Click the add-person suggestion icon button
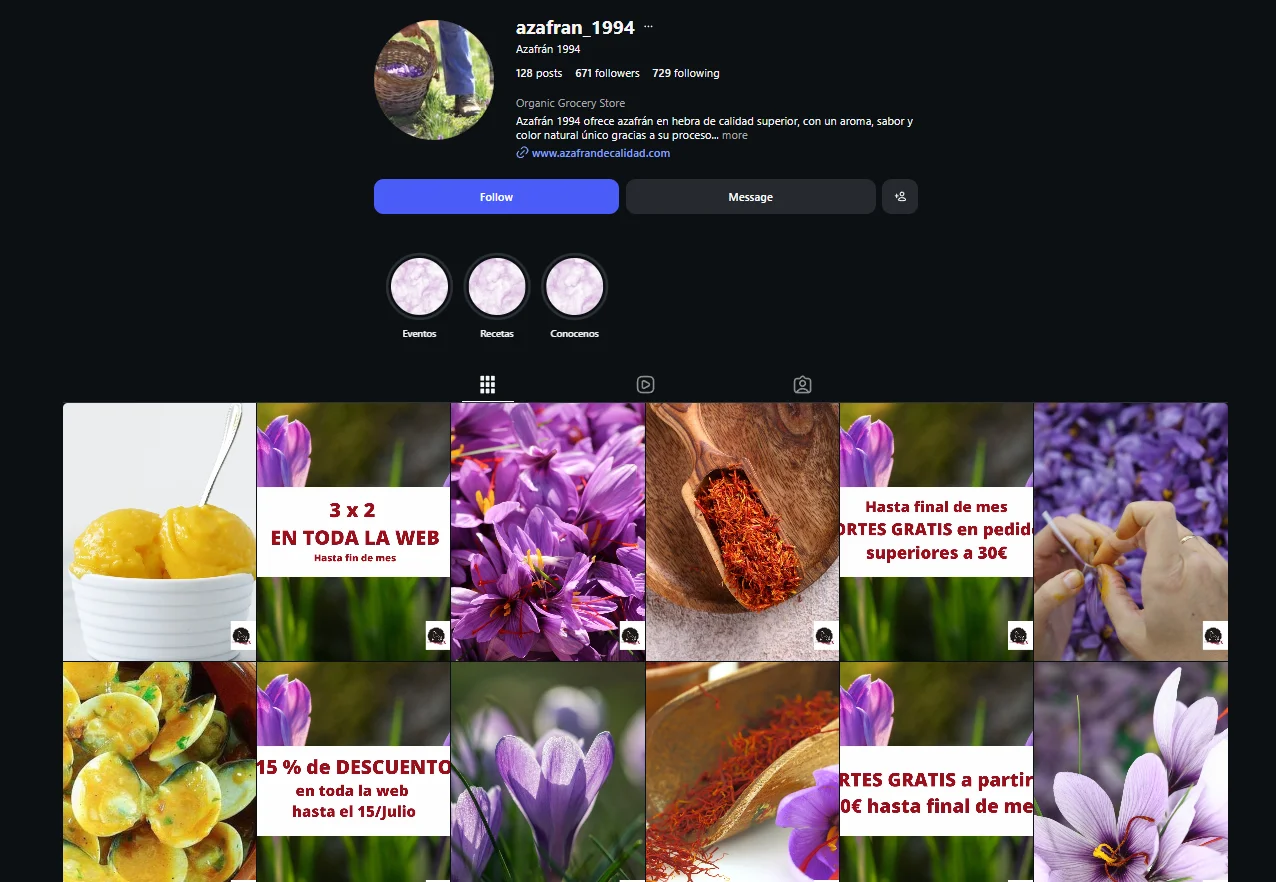Screen dimensions: 1276x882 click(900, 197)
